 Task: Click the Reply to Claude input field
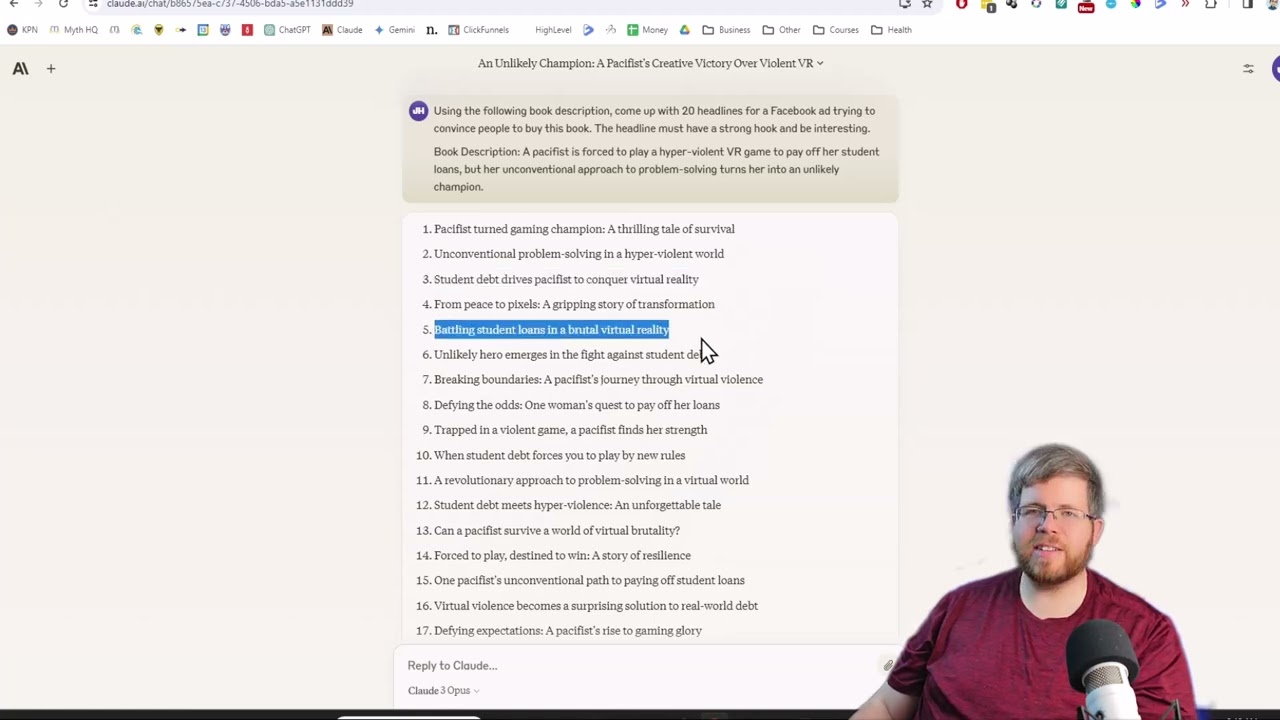pos(640,665)
